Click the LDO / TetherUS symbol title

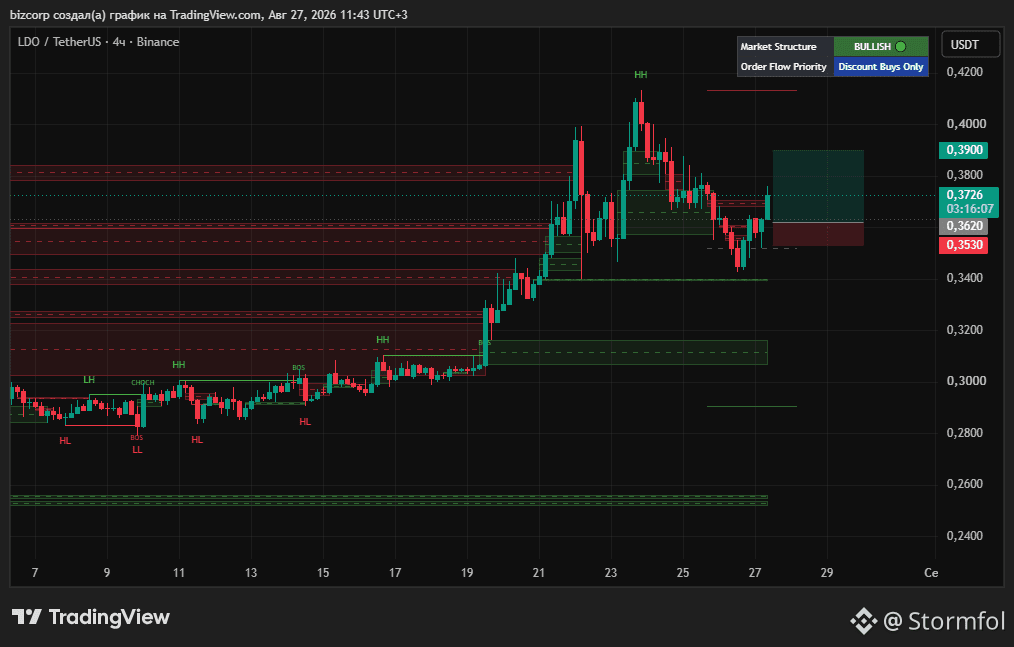(59, 42)
